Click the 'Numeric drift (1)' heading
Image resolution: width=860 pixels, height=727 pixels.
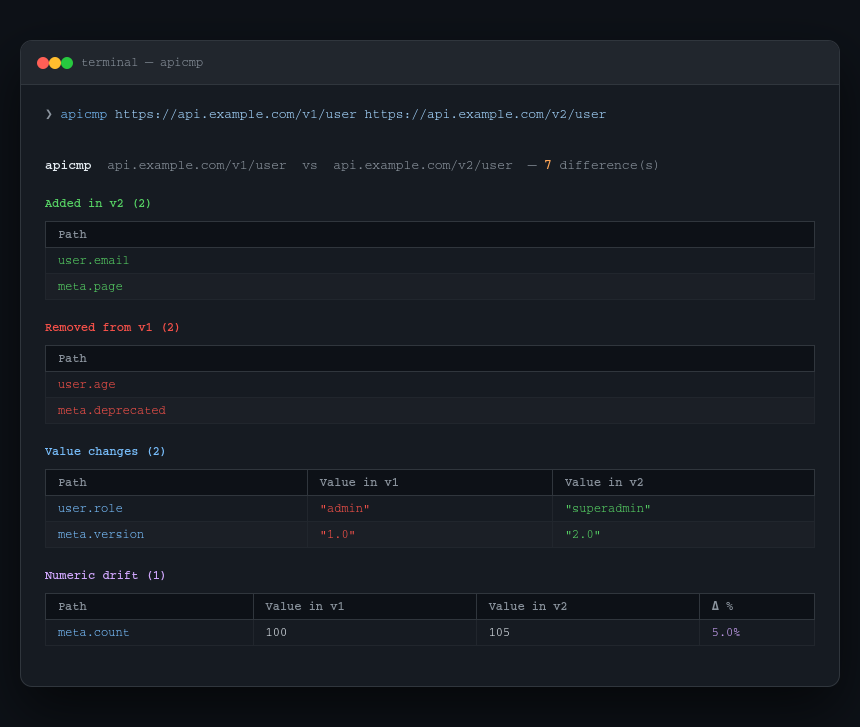point(105,575)
